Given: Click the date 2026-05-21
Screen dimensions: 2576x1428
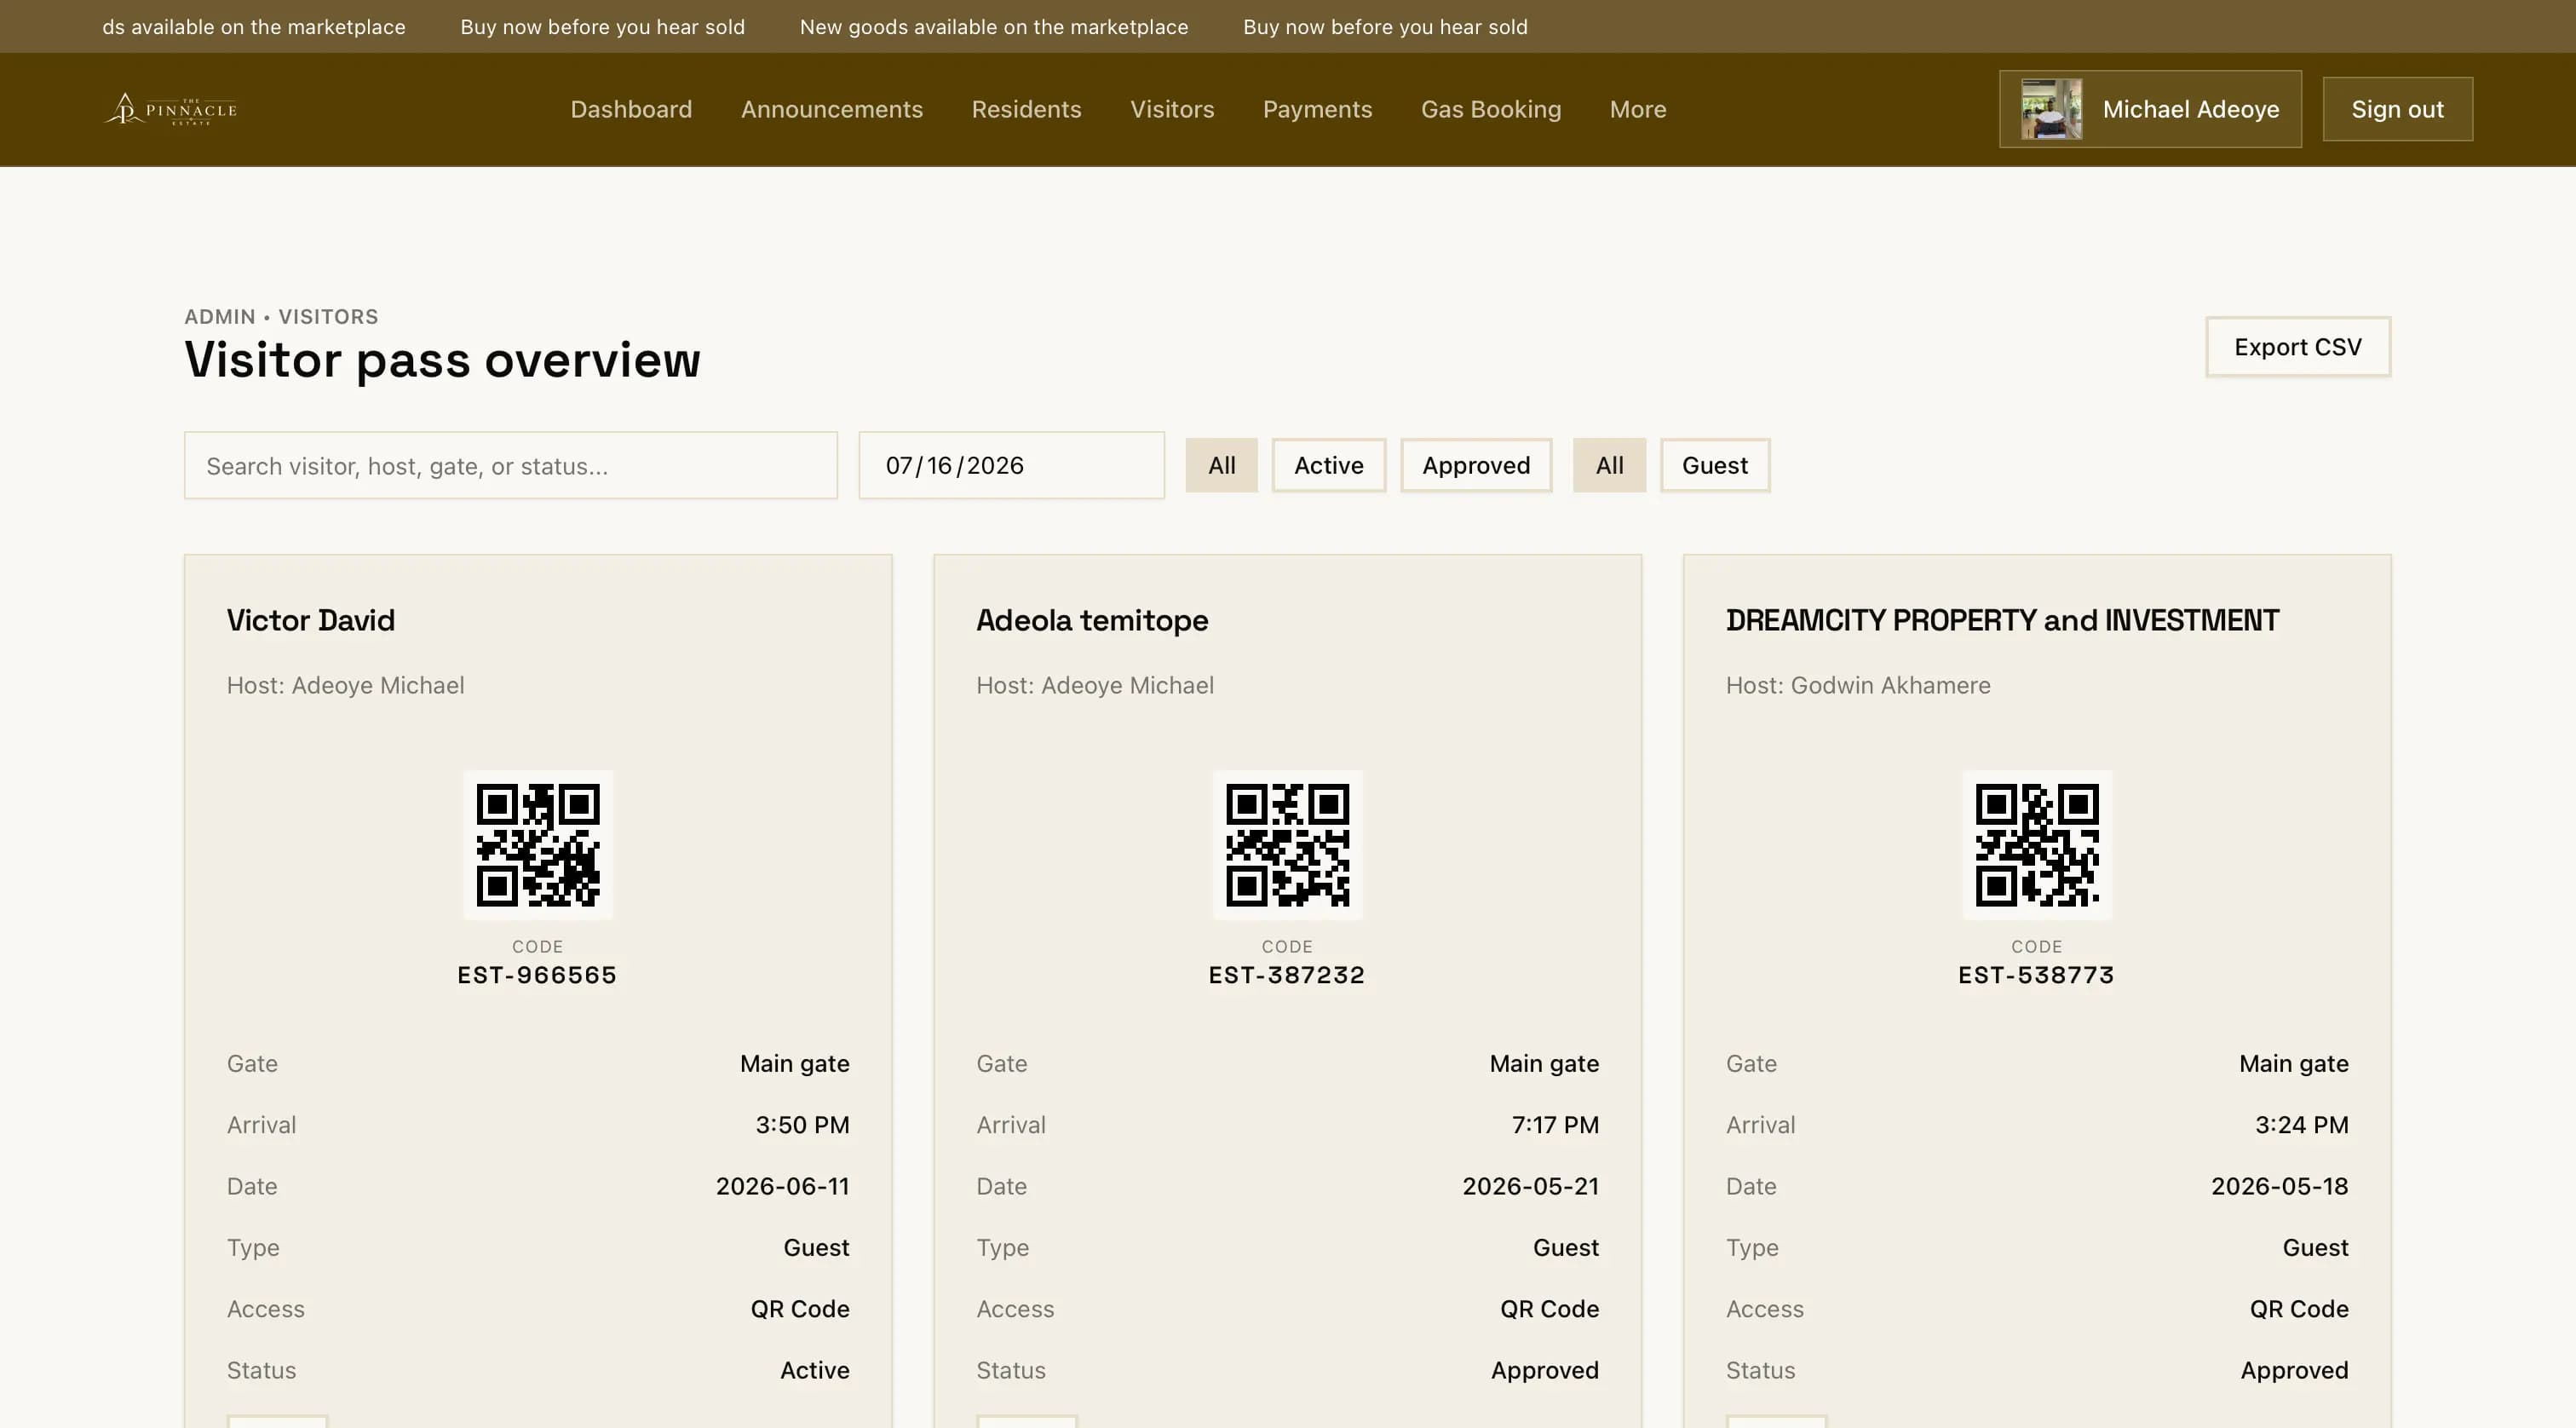Looking at the screenshot, I should [x=1530, y=1186].
